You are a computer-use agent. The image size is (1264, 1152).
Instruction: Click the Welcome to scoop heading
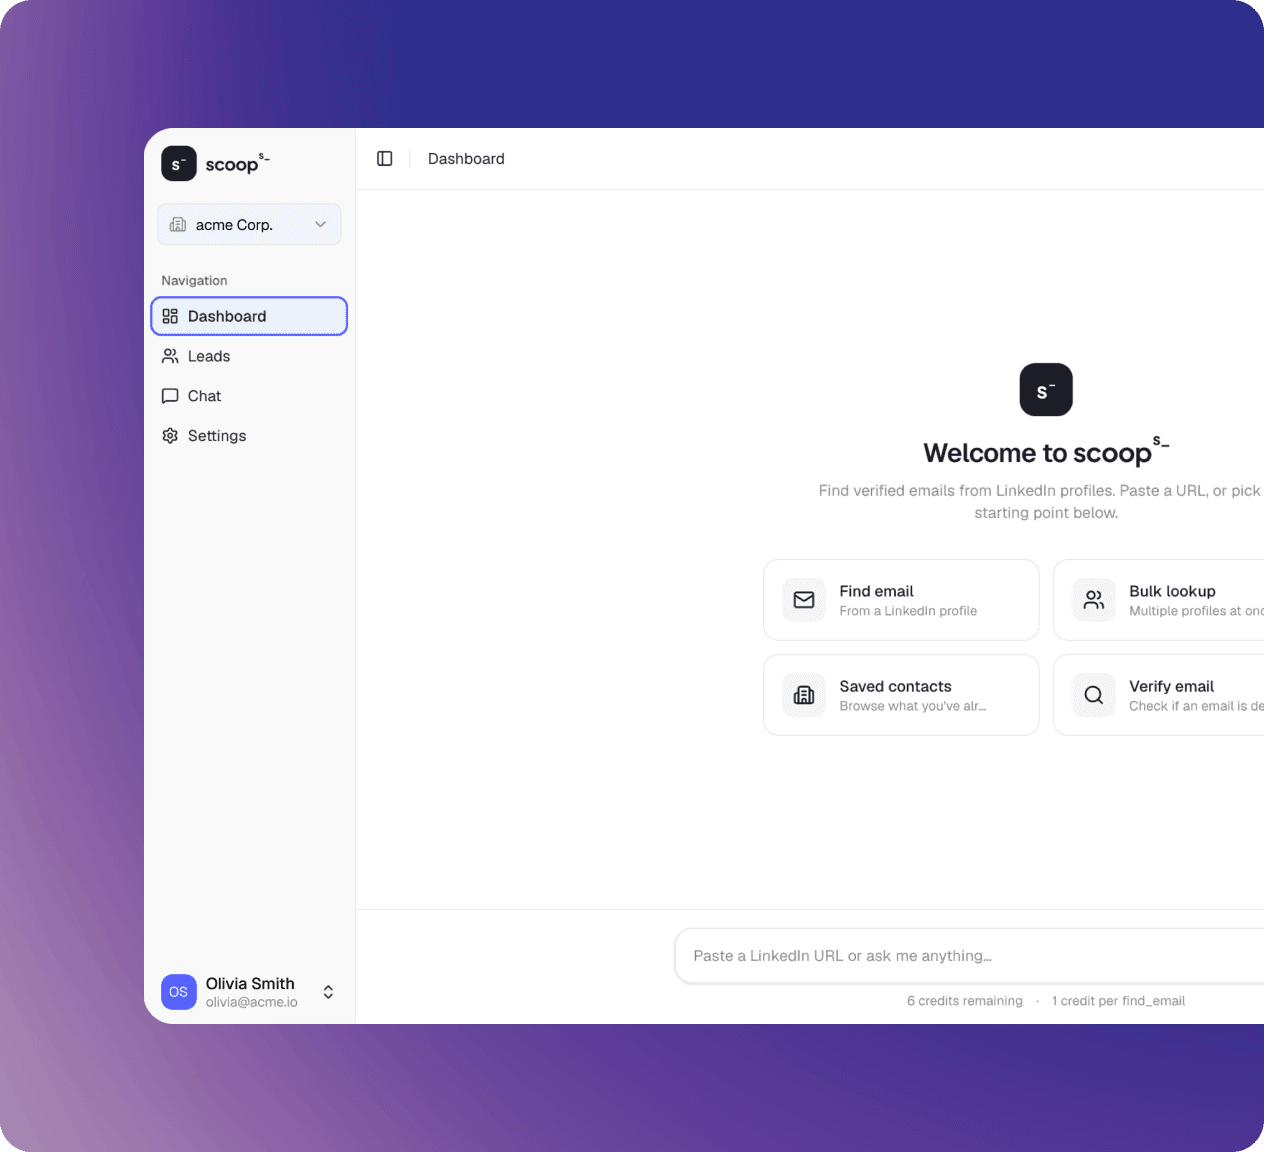1046,451
